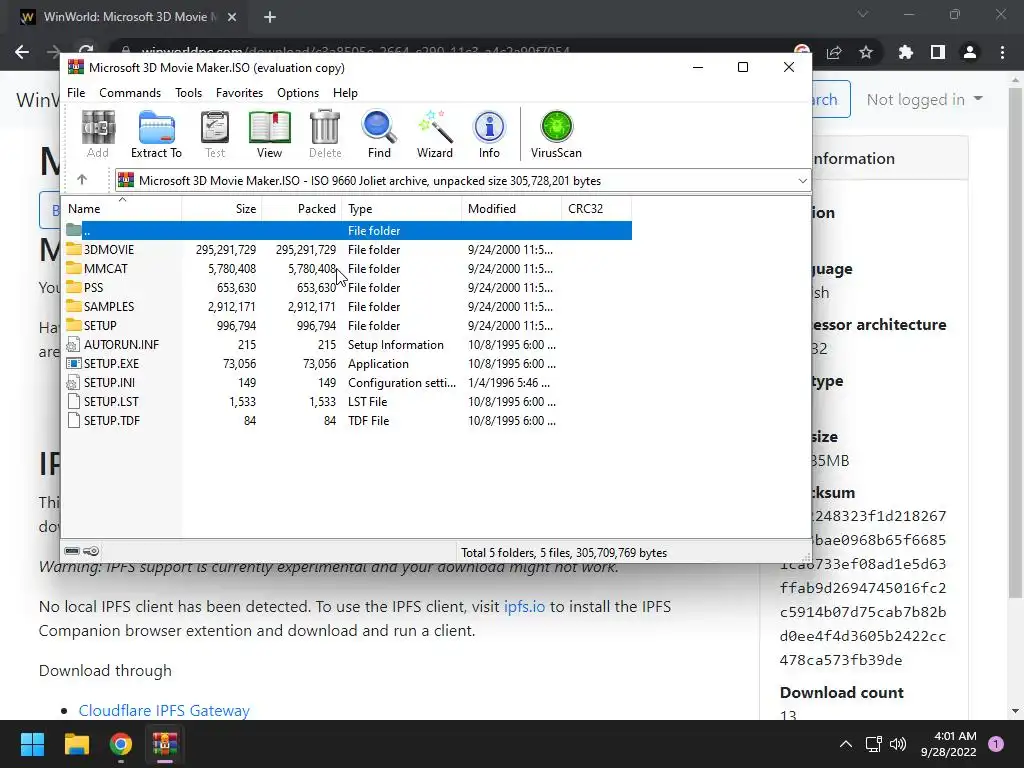1024x768 pixels.
Task: Select the SETUP.TDF file icon
Action: [74, 420]
